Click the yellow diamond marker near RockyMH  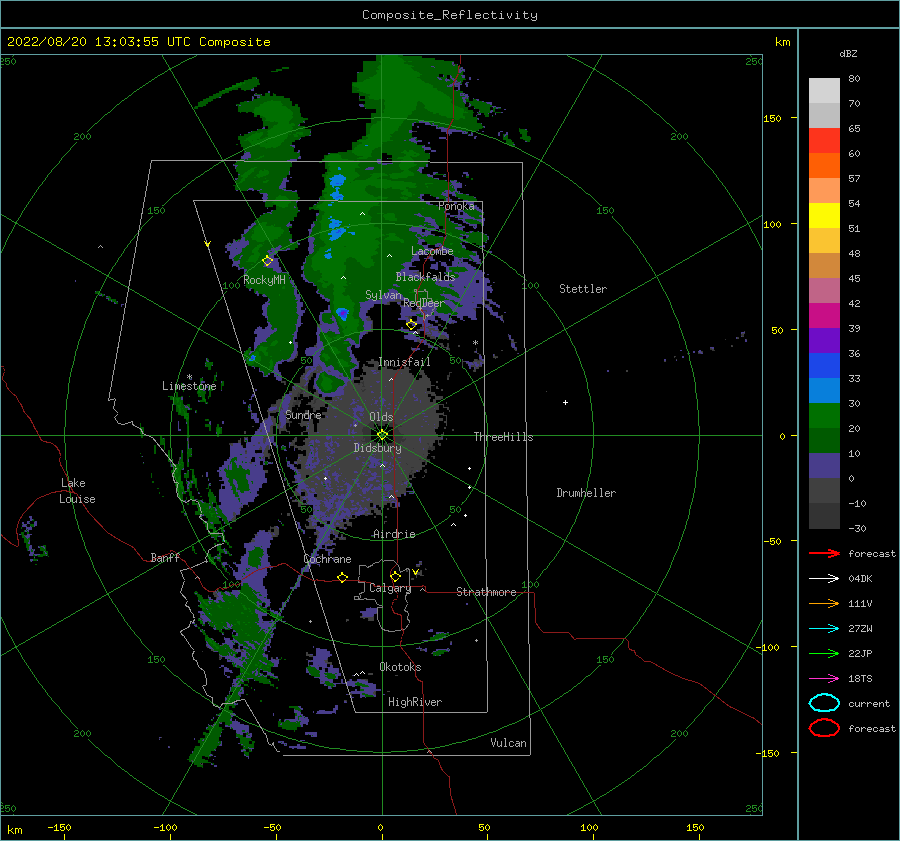[267, 261]
